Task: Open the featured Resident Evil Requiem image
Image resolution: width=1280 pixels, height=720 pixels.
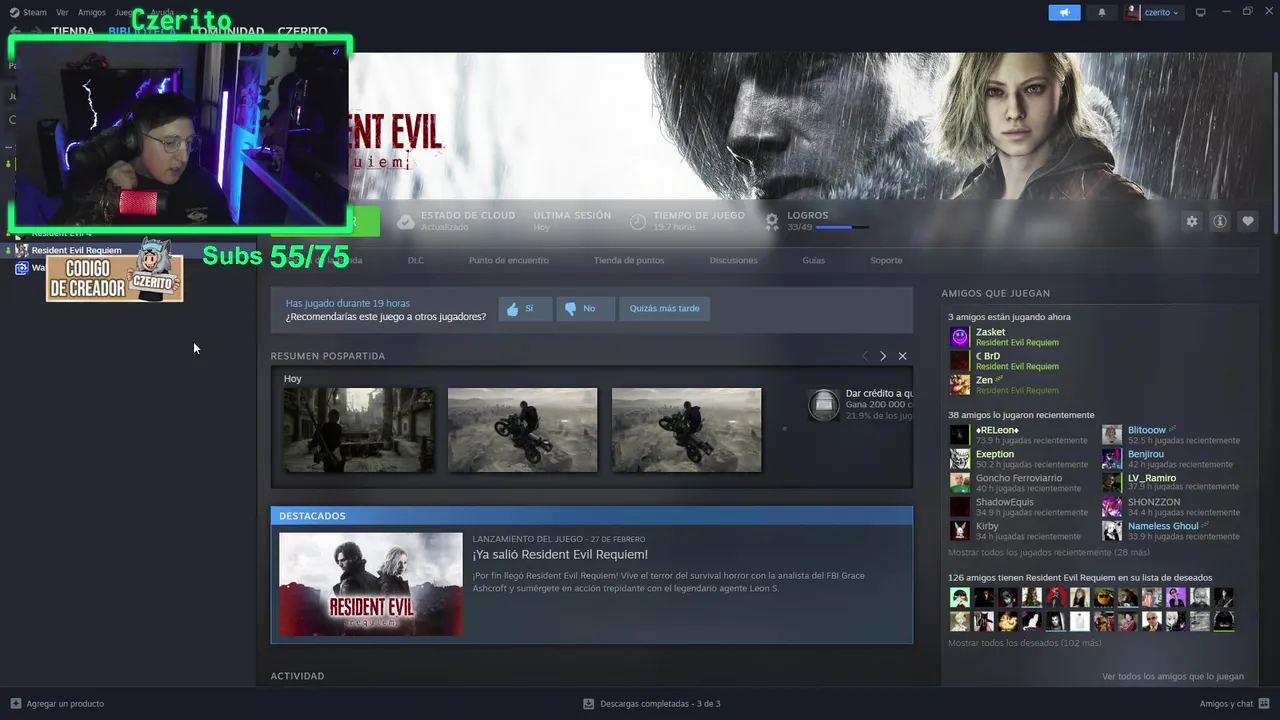Action: 371,584
